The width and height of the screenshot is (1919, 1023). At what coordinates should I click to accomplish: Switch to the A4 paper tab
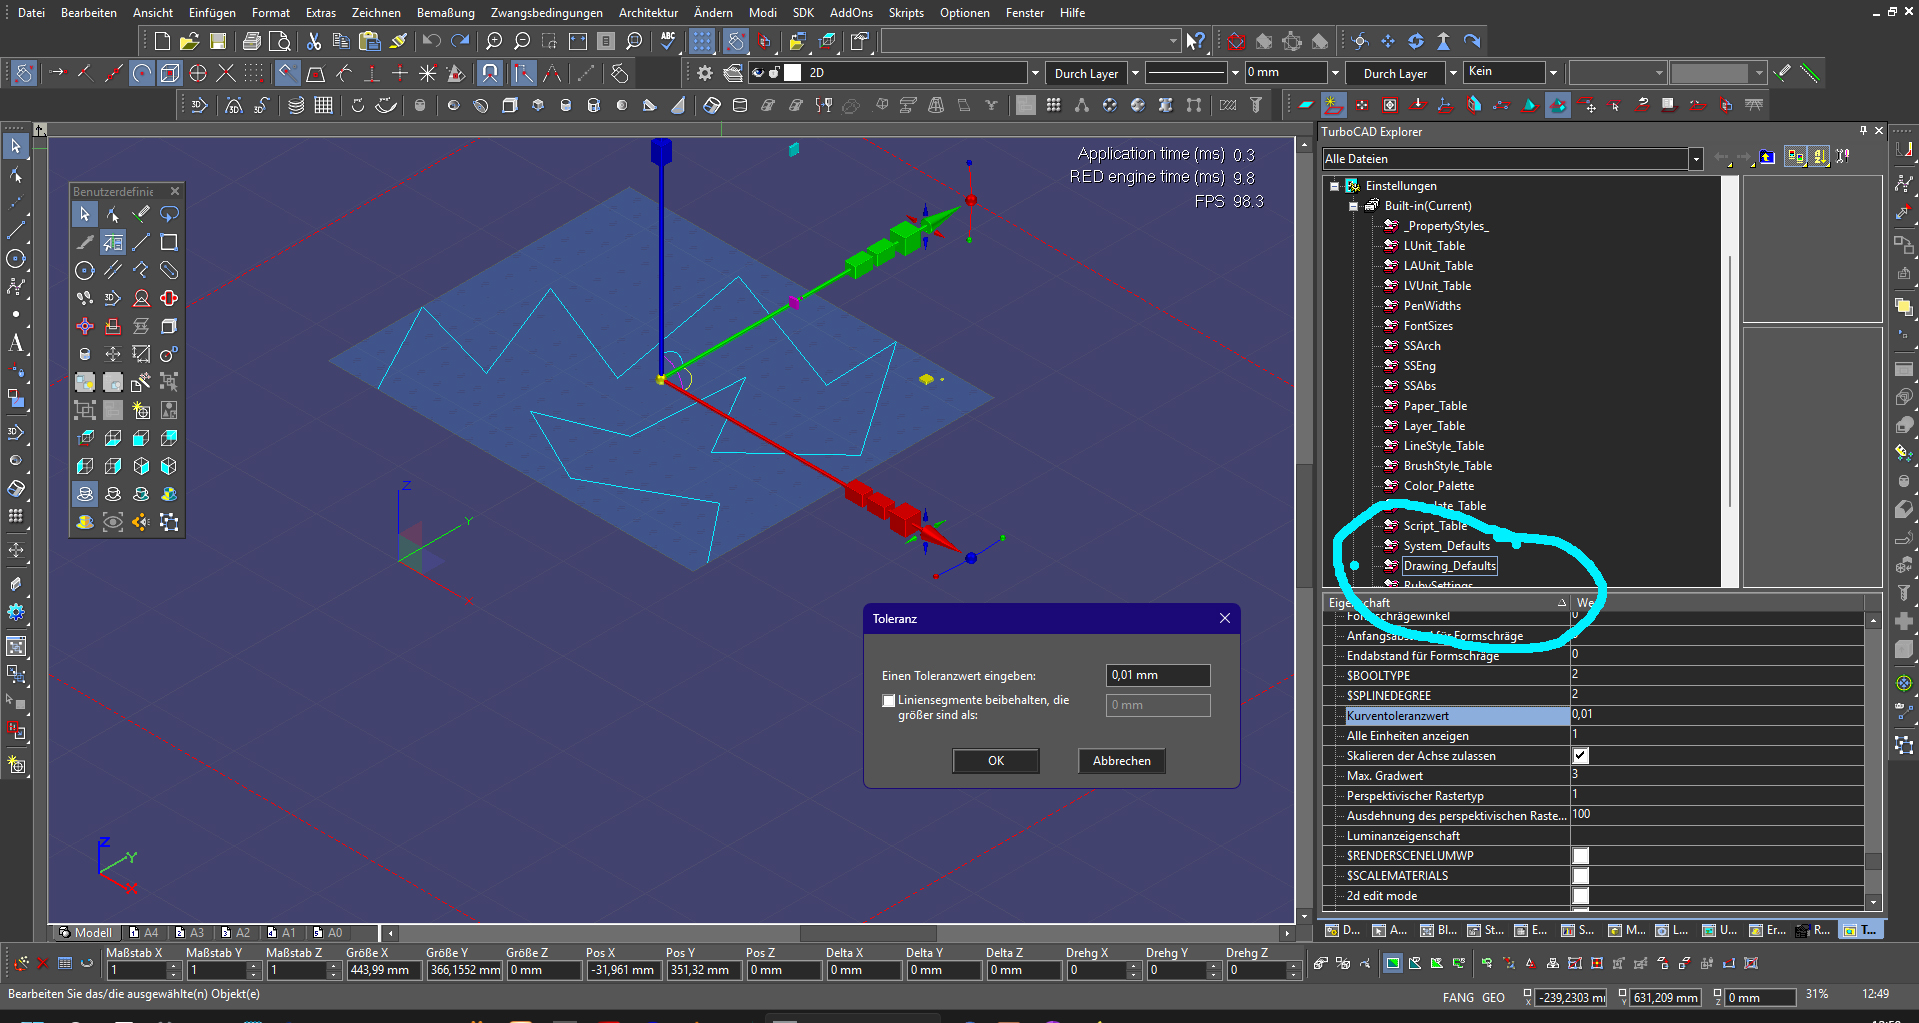tap(144, 933)
